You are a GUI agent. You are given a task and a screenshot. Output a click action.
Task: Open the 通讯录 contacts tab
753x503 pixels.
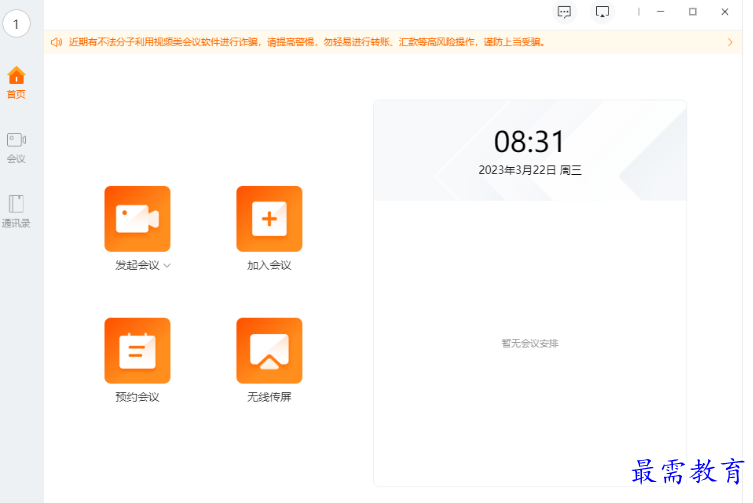coord(16,211)
